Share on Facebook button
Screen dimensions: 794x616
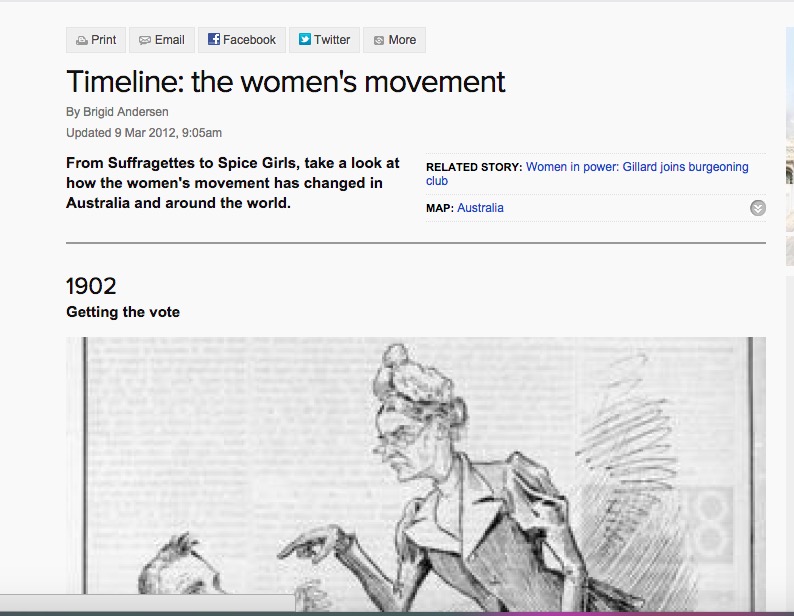coord(242,40)
